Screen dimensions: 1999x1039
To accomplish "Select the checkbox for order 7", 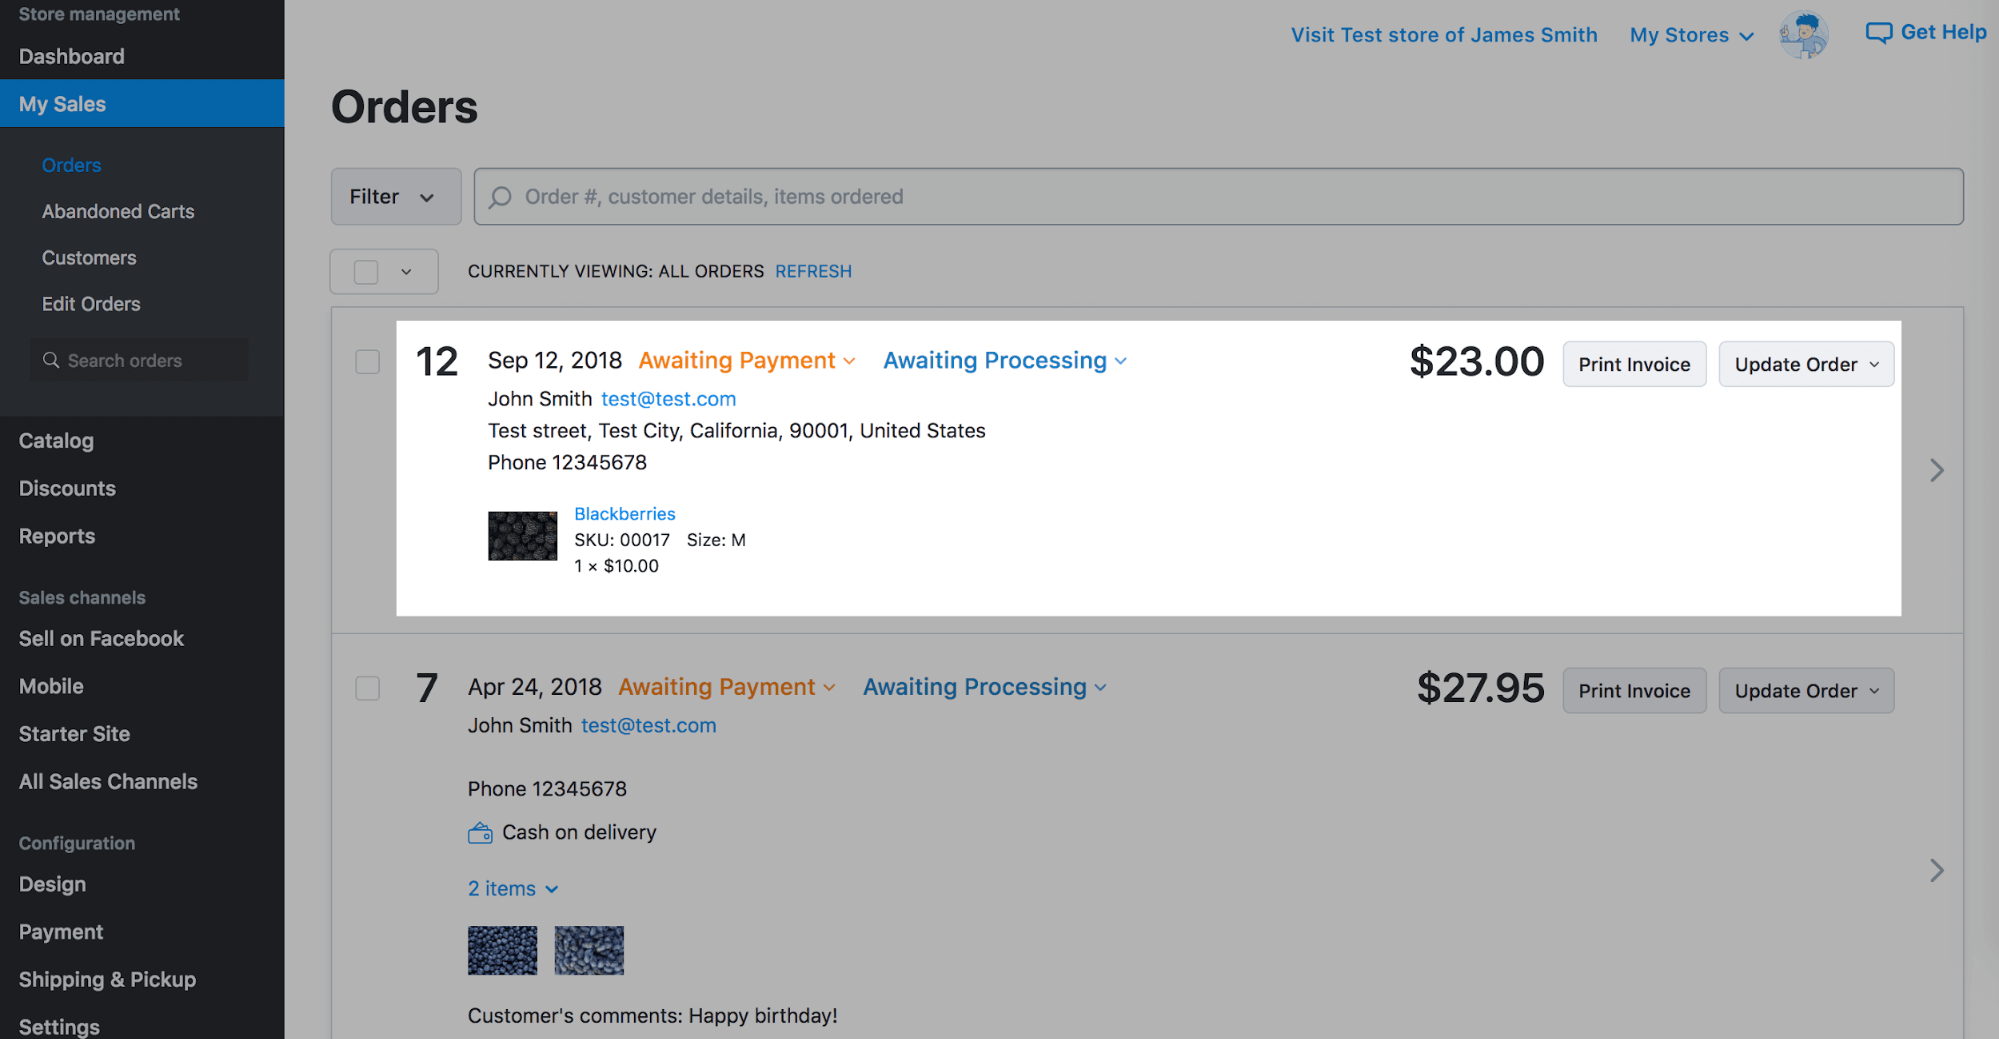I will click(368, 688).
